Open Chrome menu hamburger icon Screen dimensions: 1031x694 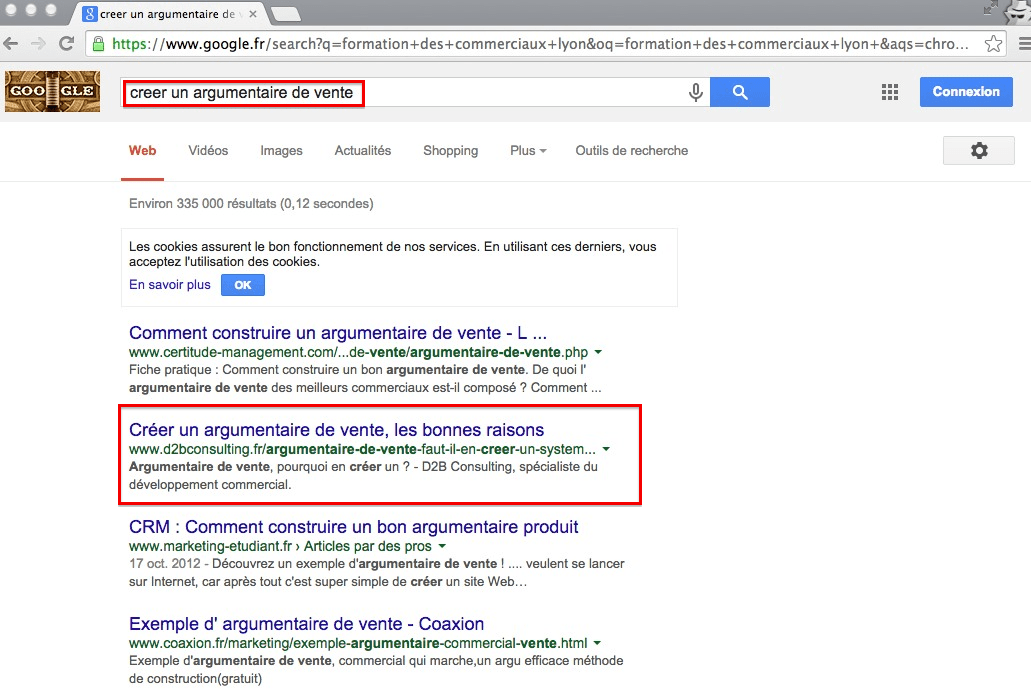[x=1024, y=44]
